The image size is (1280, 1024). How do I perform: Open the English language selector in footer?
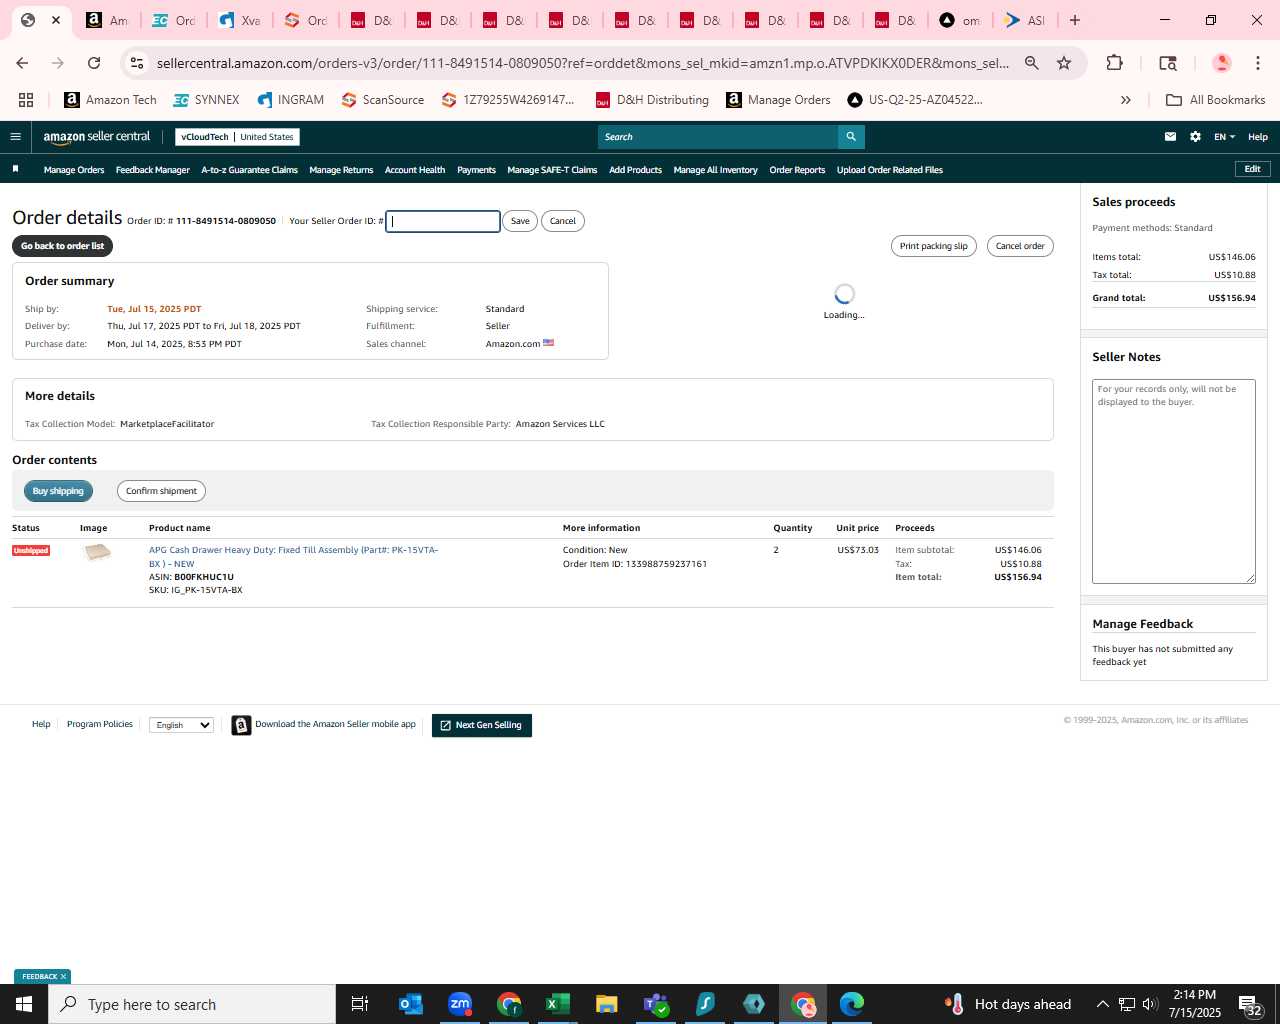[x=181, y=725]
